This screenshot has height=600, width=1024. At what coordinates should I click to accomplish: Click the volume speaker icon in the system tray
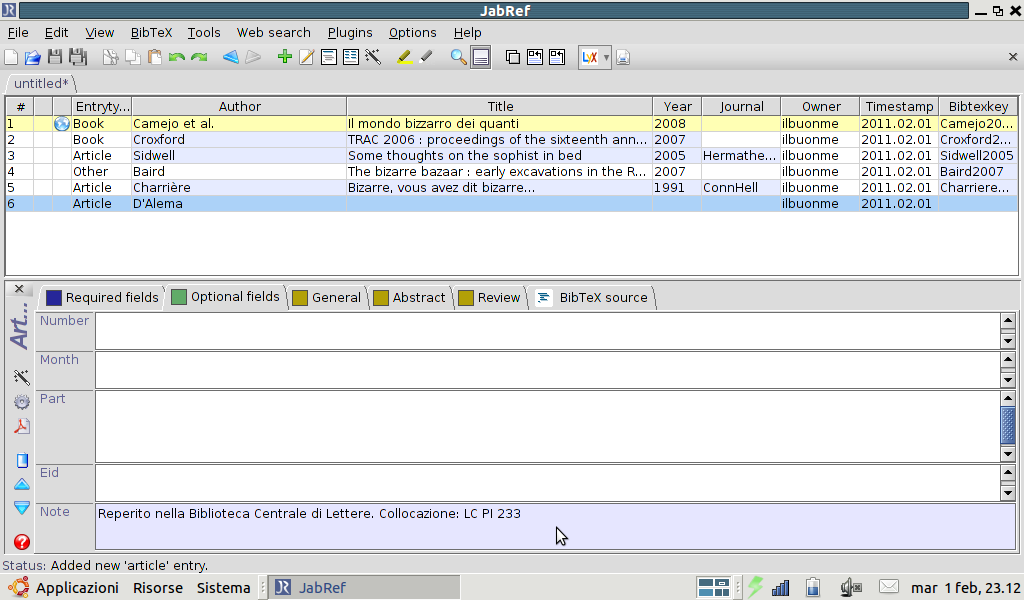click(850, 588)
